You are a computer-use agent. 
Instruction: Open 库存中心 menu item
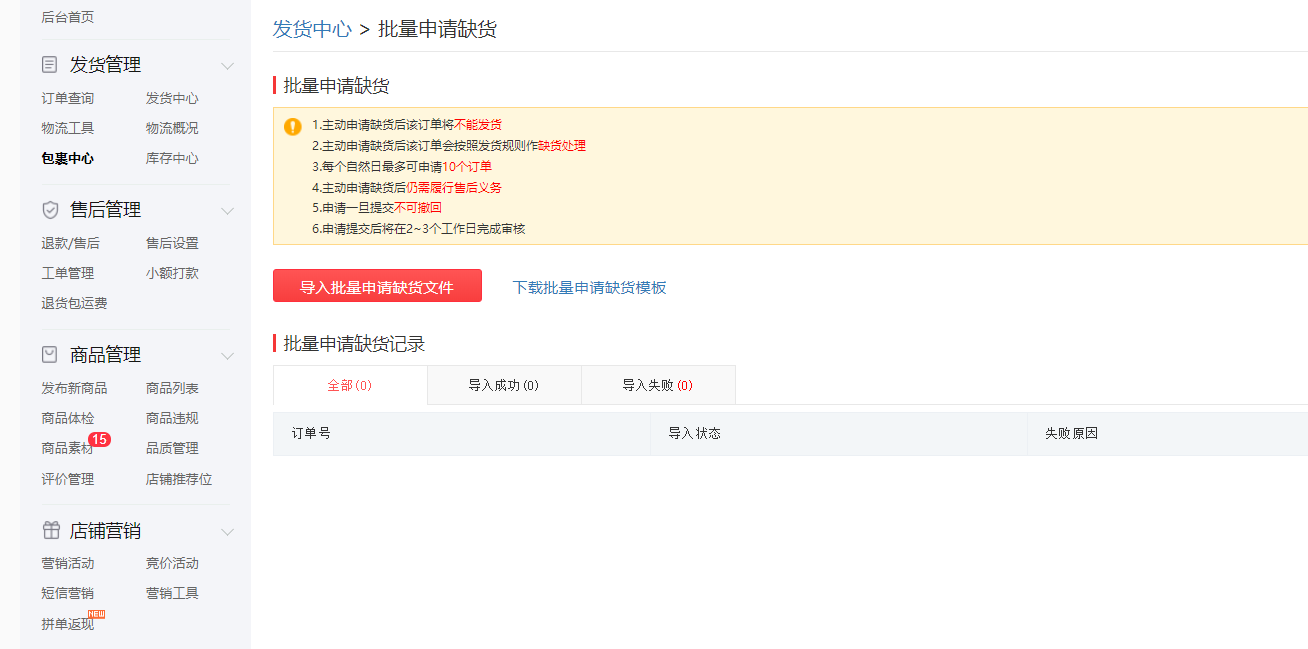pyautogui.click(x=172, y=158)
